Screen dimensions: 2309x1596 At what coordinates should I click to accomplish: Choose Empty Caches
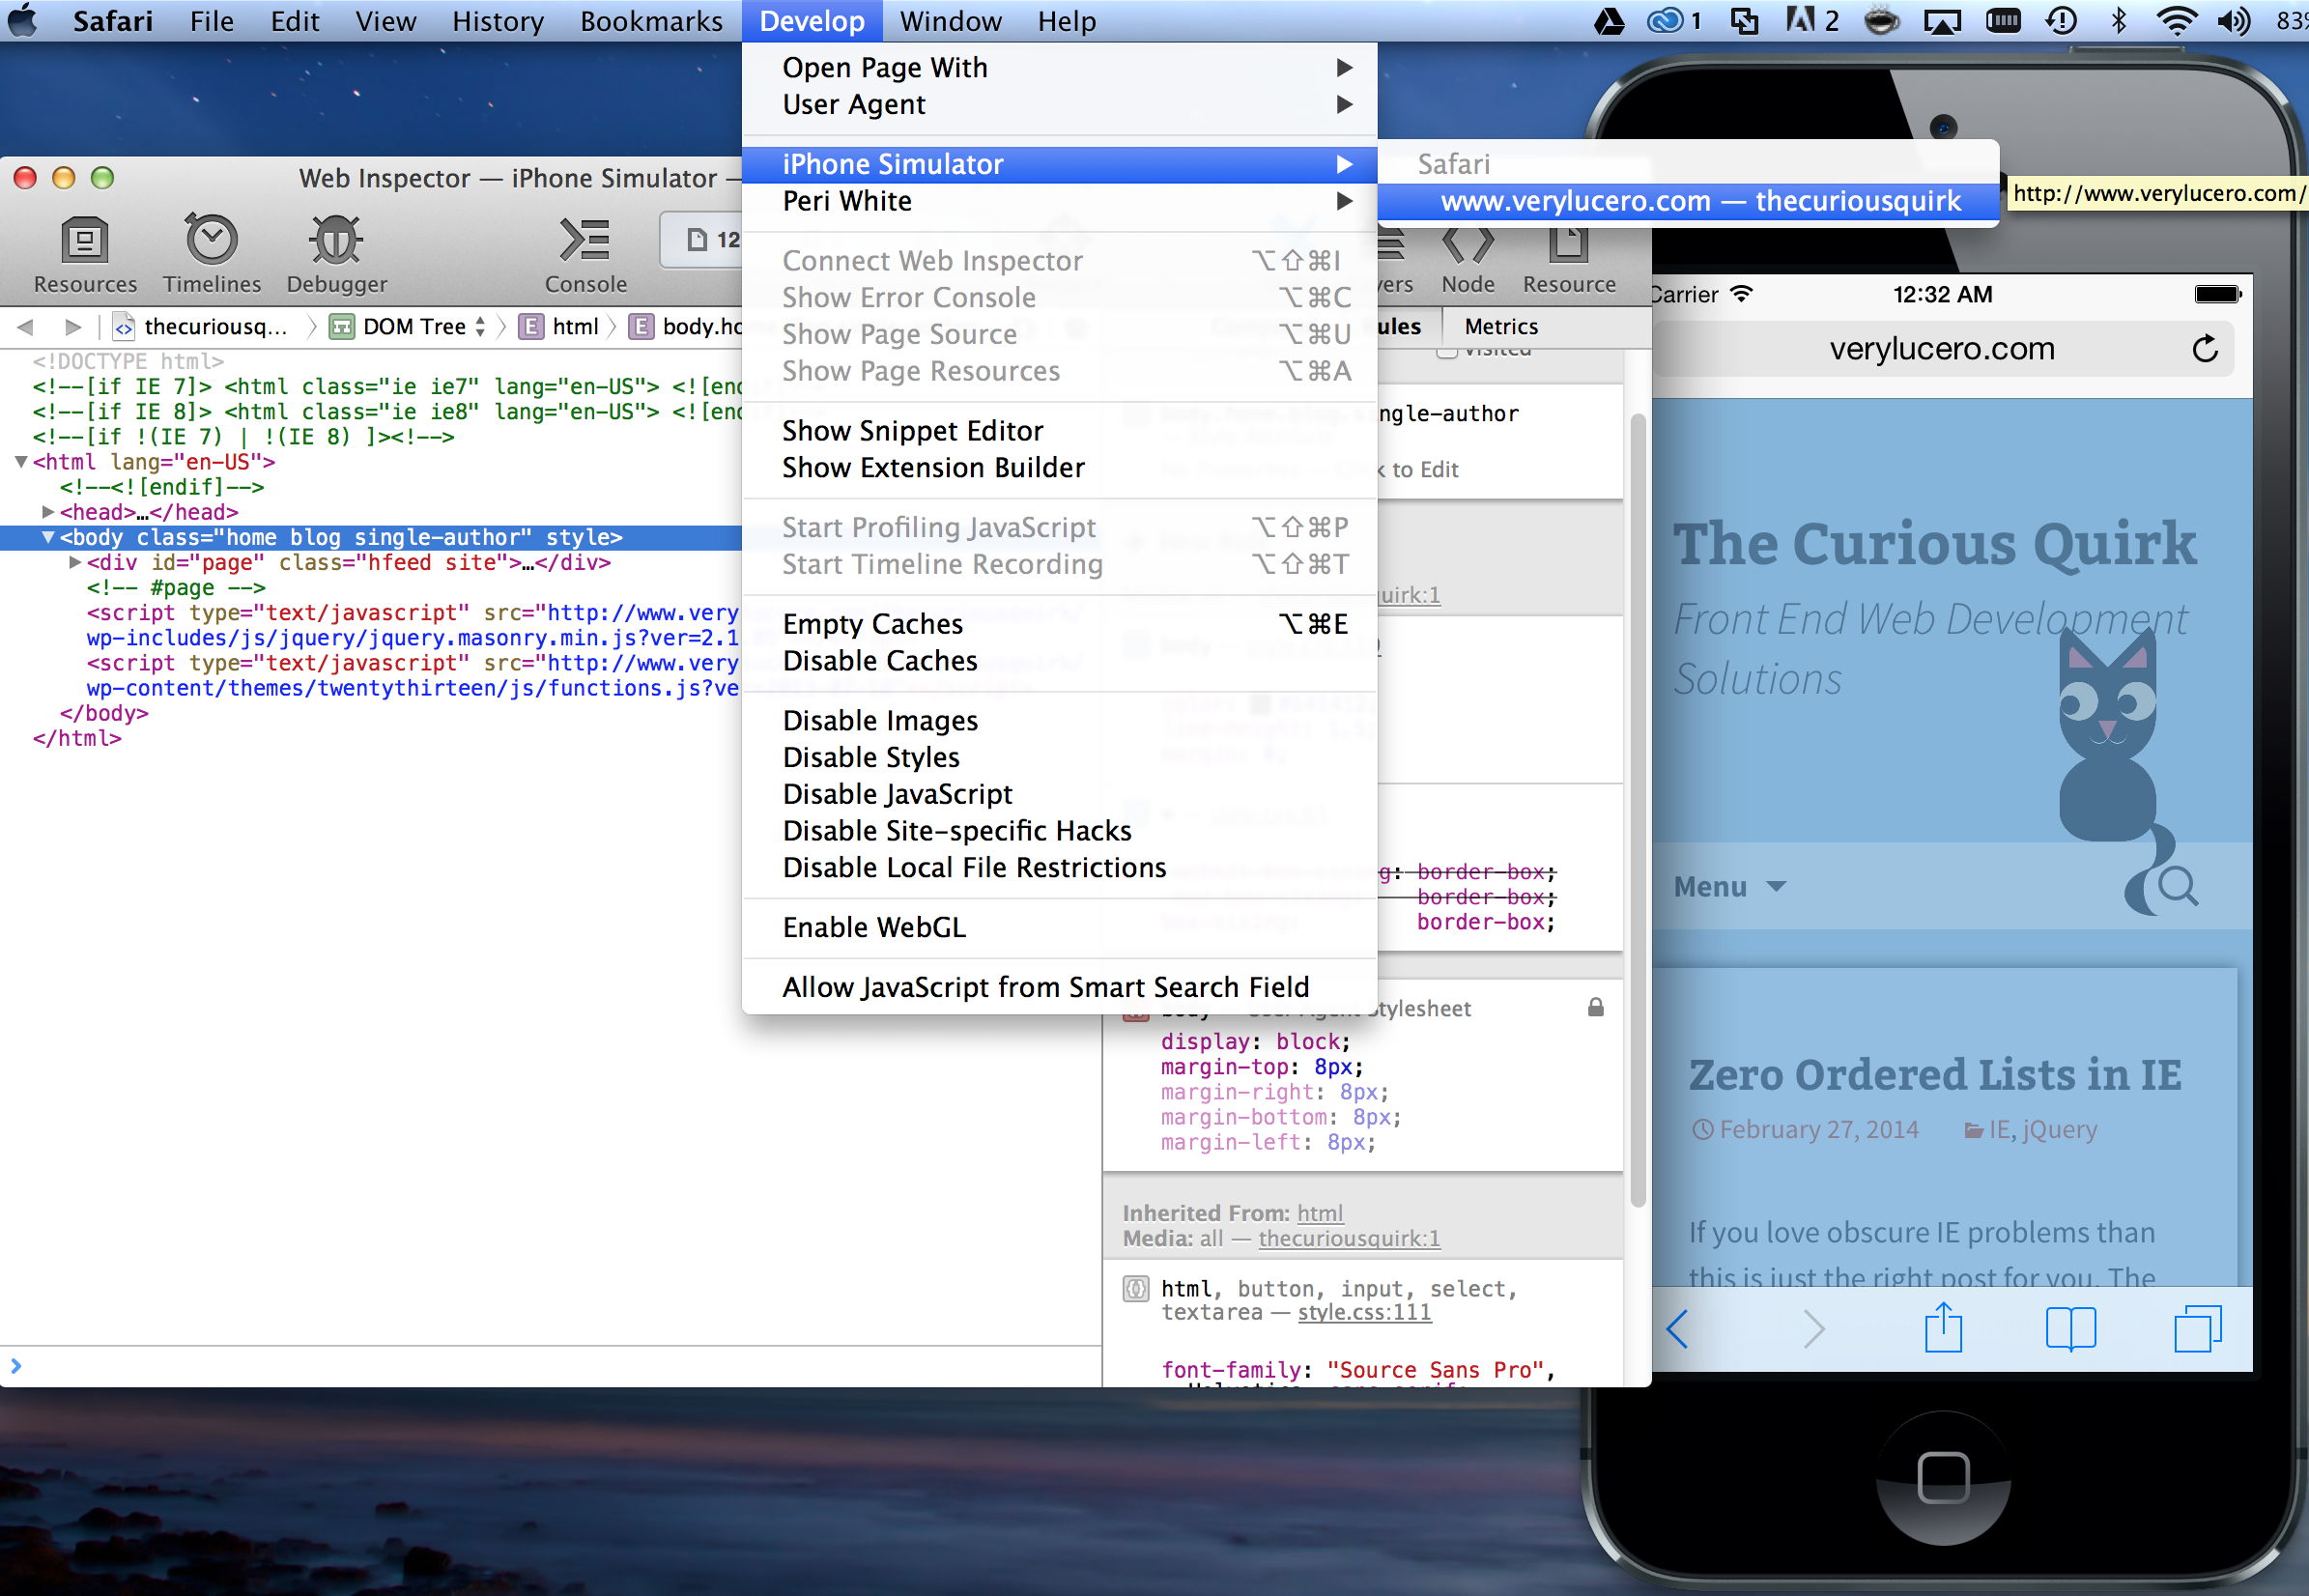coord(1059,624)
